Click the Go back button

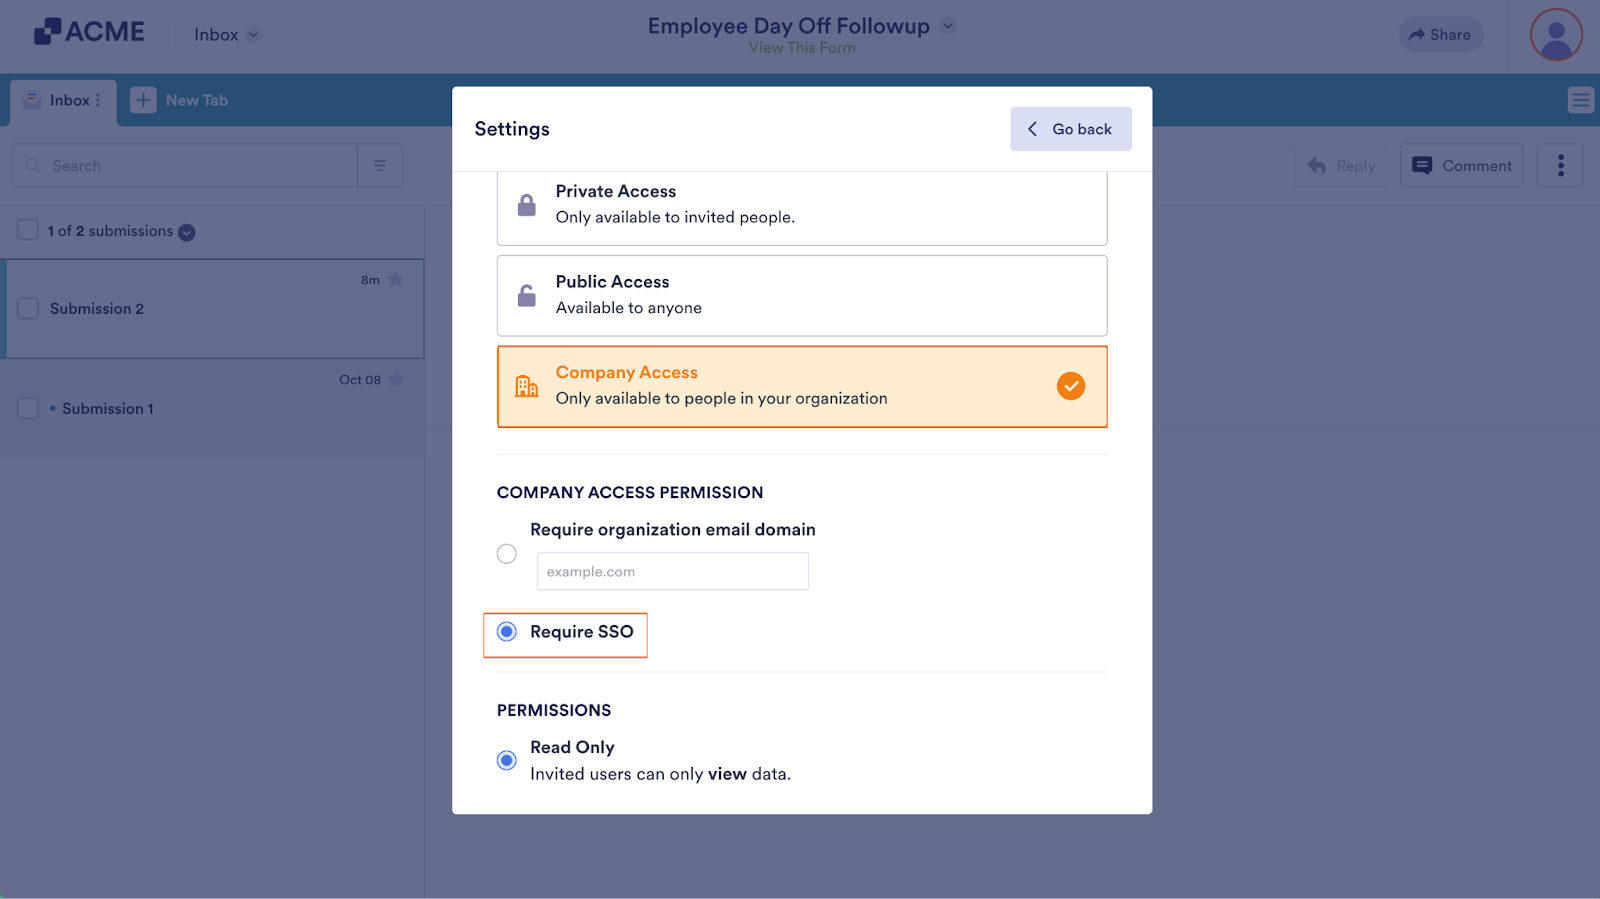point(1070,129)
